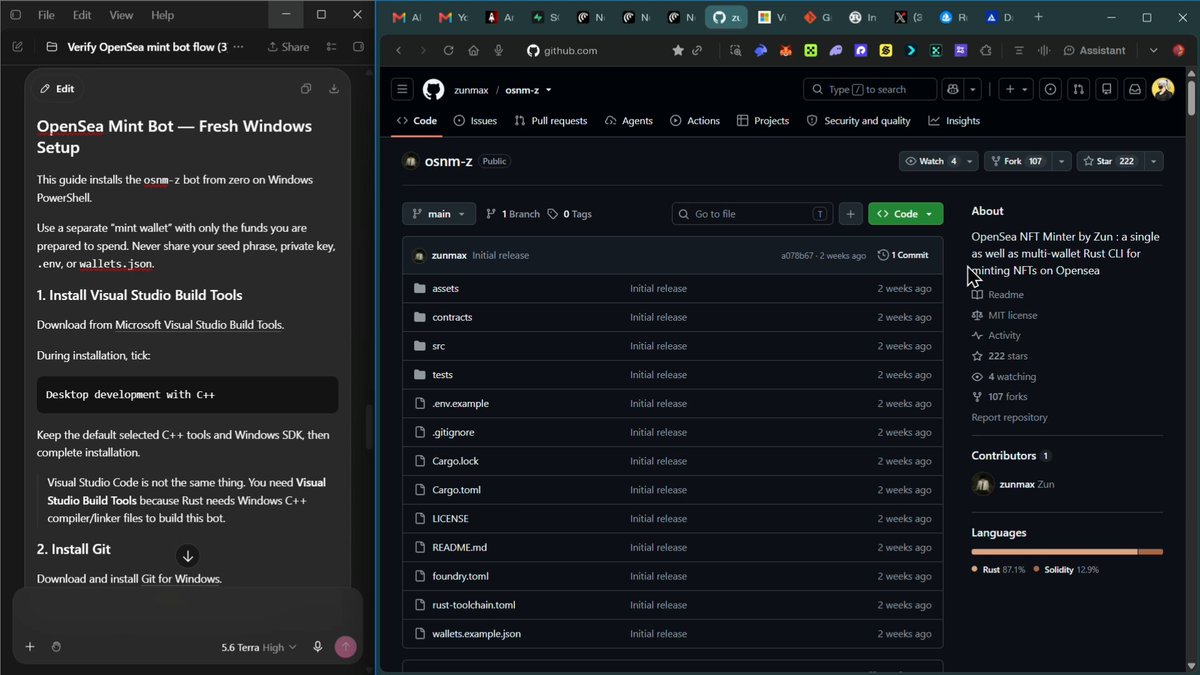Open the View menu in the chat app
The image size is (1200, 675).
[x=121, y=15]
